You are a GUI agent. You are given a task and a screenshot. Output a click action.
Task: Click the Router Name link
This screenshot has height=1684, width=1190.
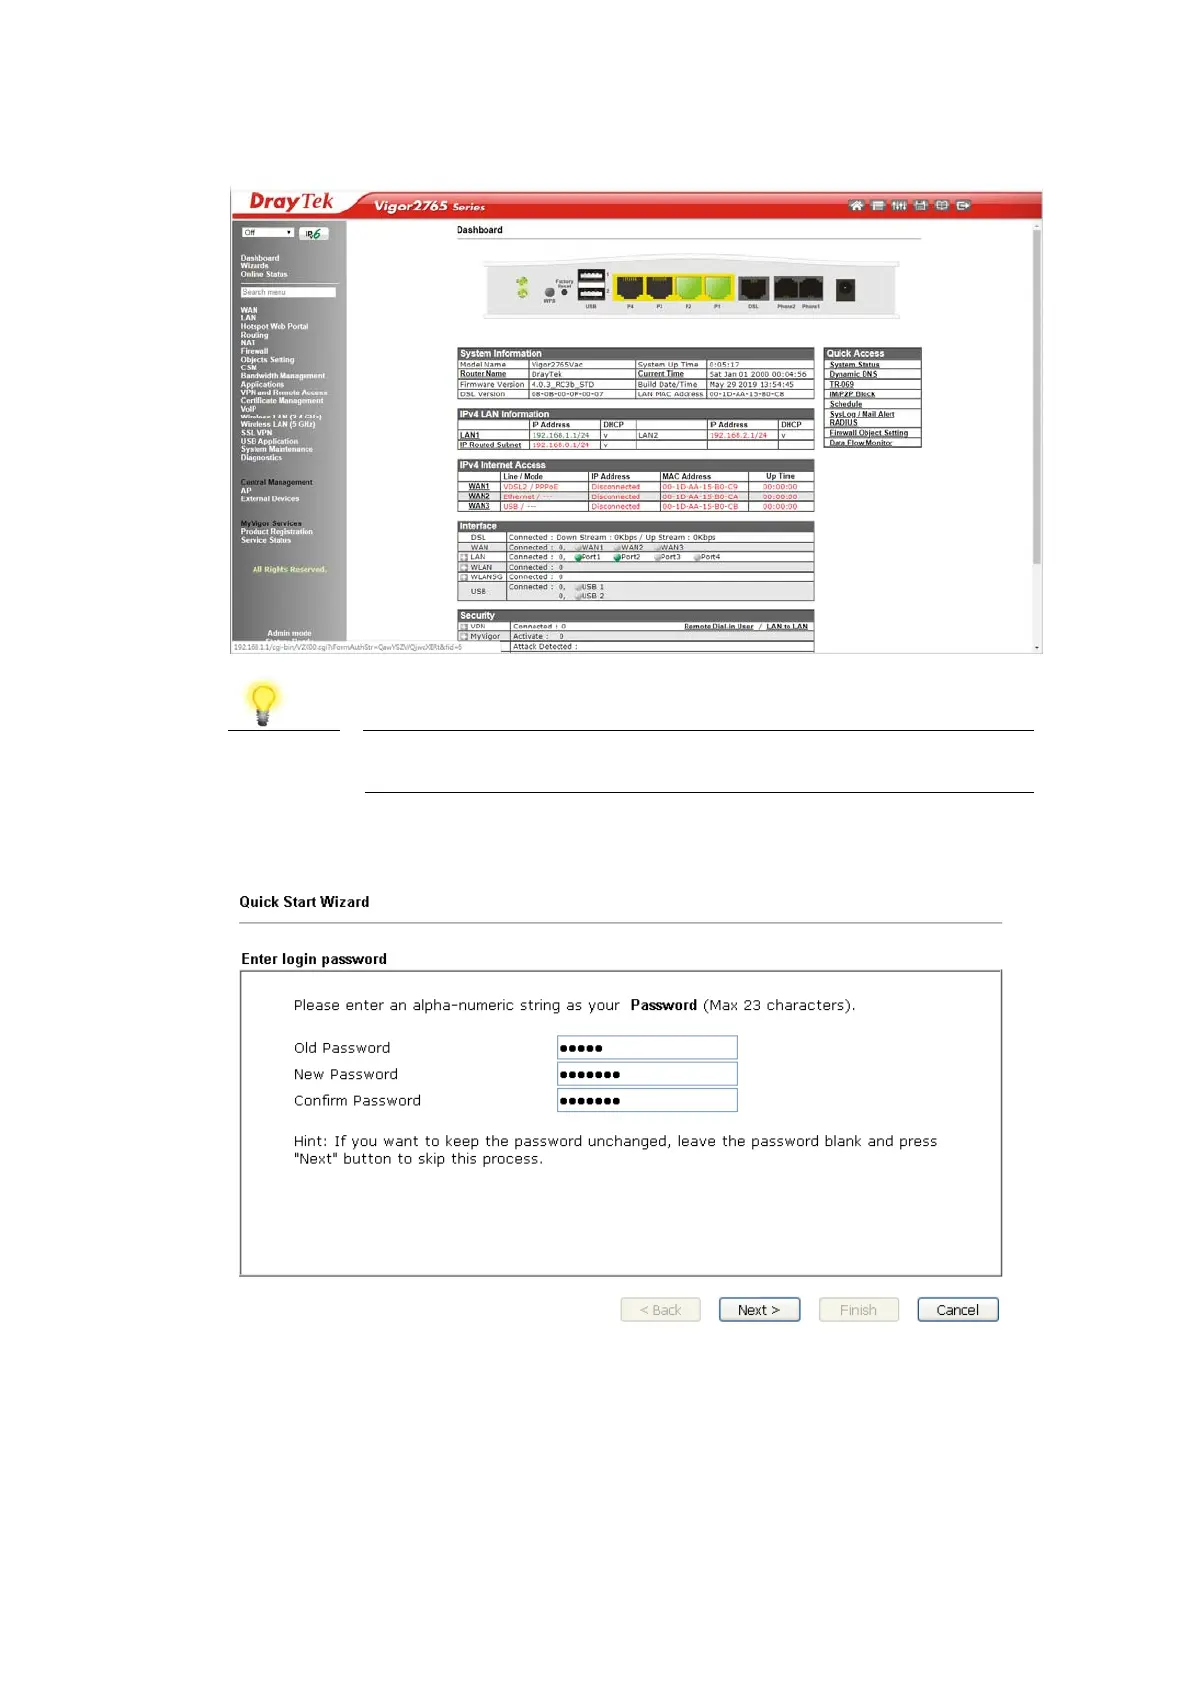coord(483,374)
